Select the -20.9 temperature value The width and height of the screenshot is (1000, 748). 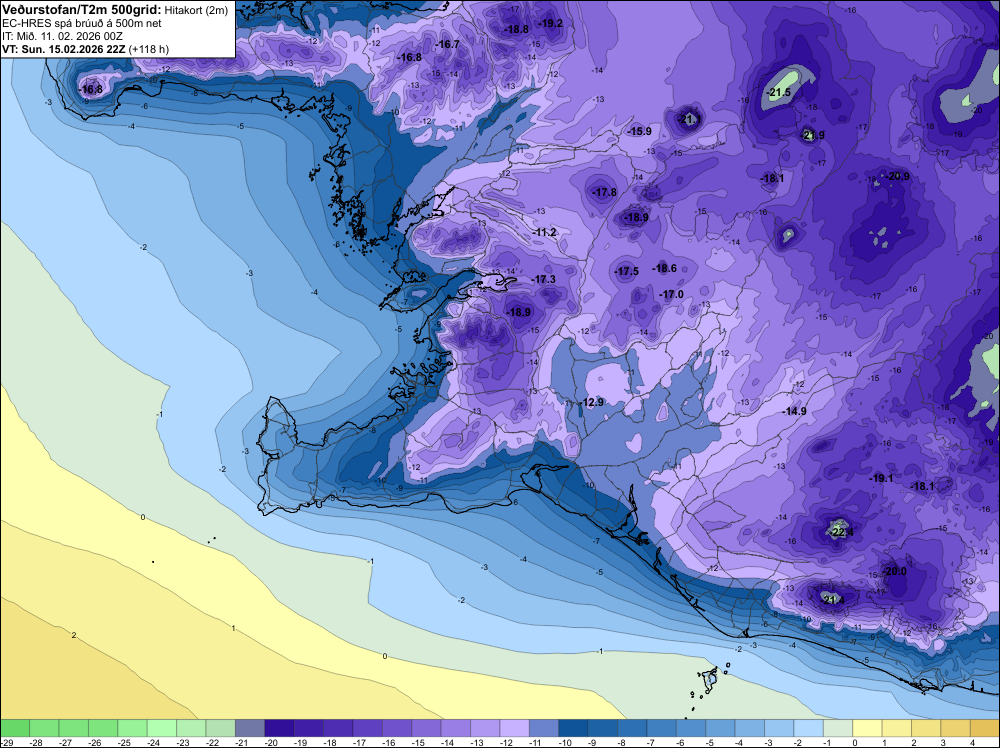897,177
